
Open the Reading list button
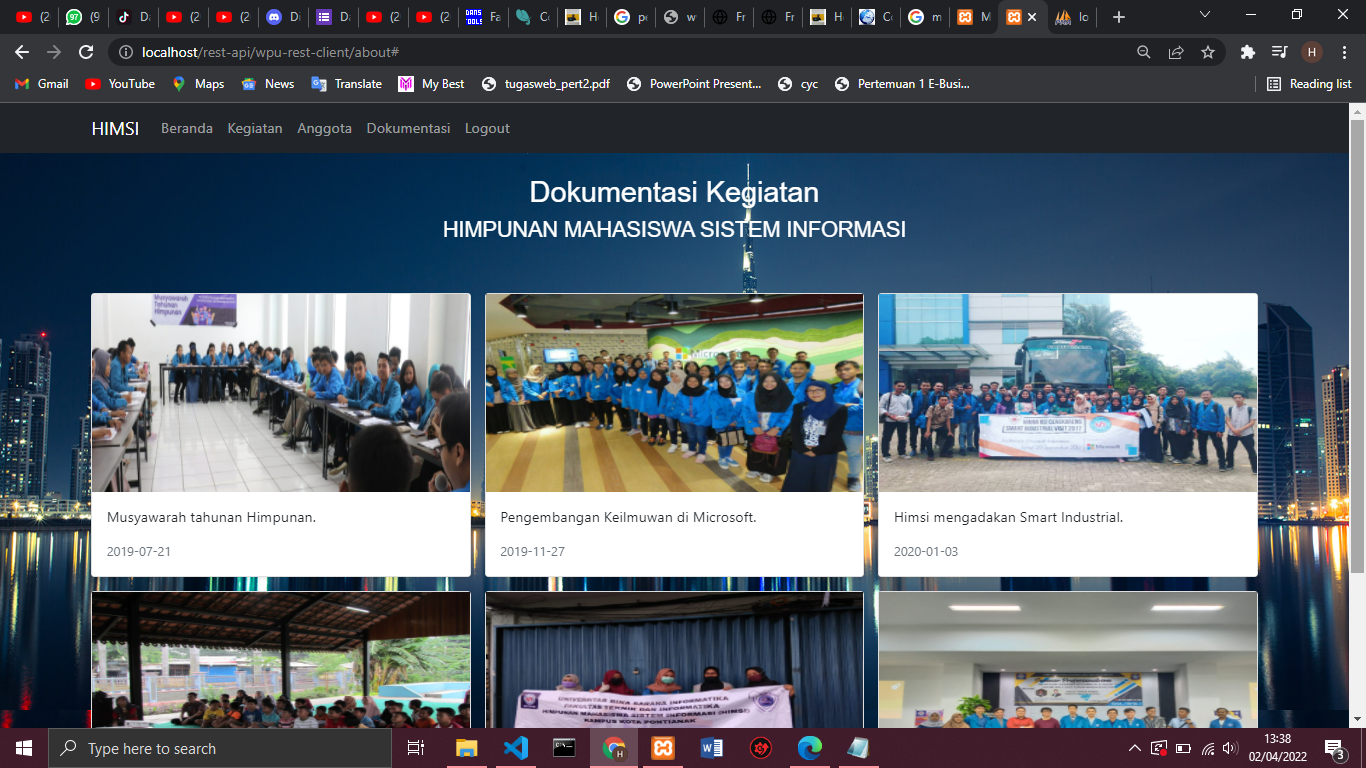(1309, 84)
